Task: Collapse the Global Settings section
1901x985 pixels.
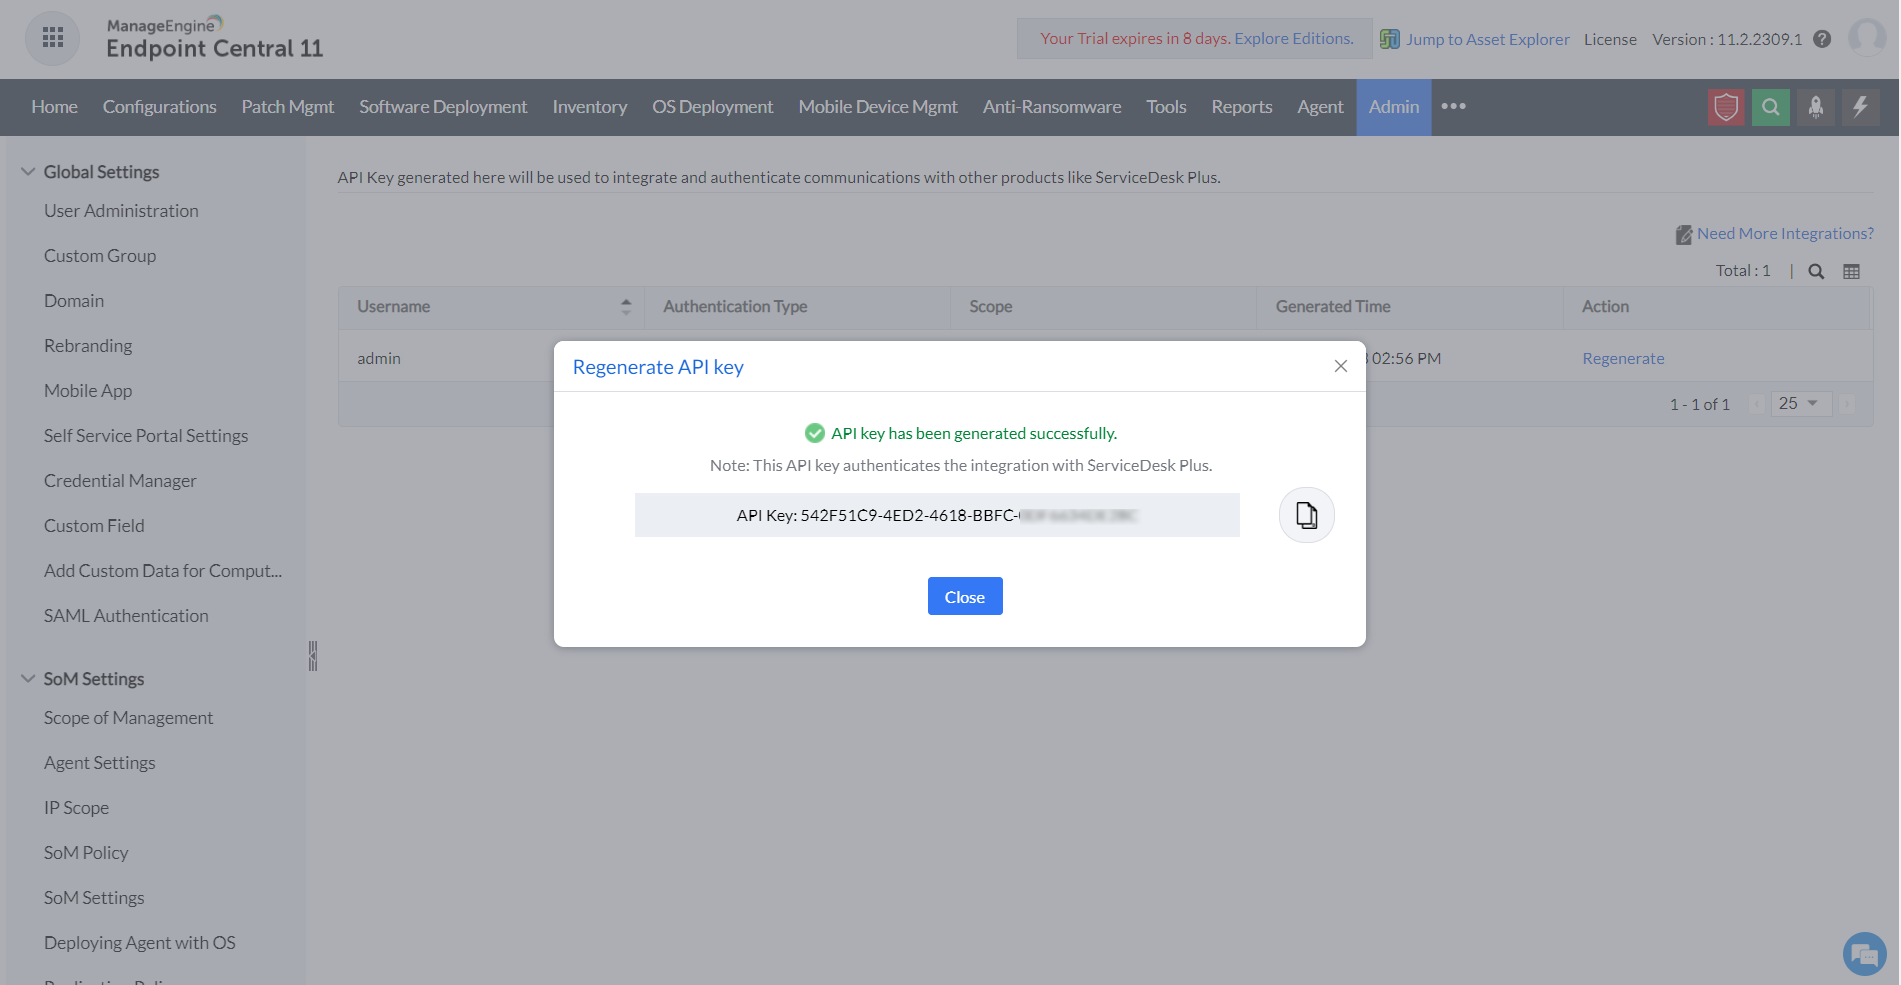Action: pos(28,172)
